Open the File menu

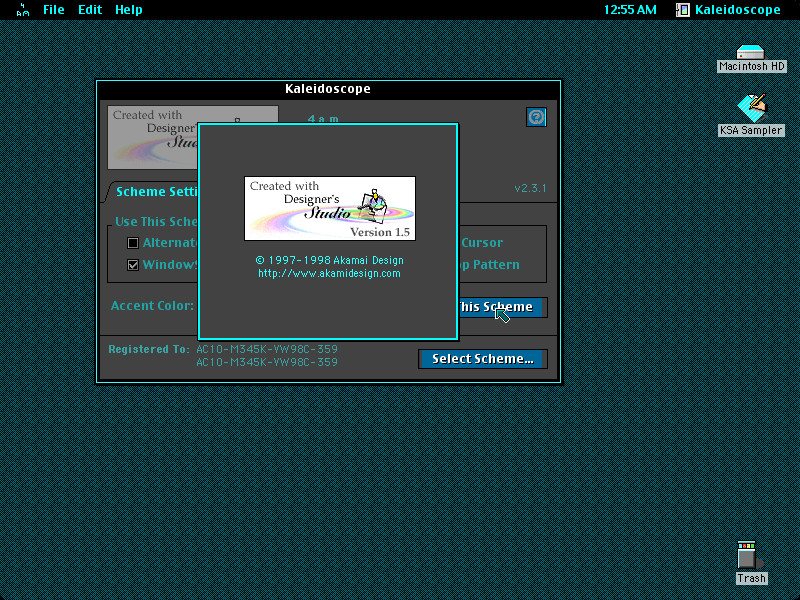[54, 10]
